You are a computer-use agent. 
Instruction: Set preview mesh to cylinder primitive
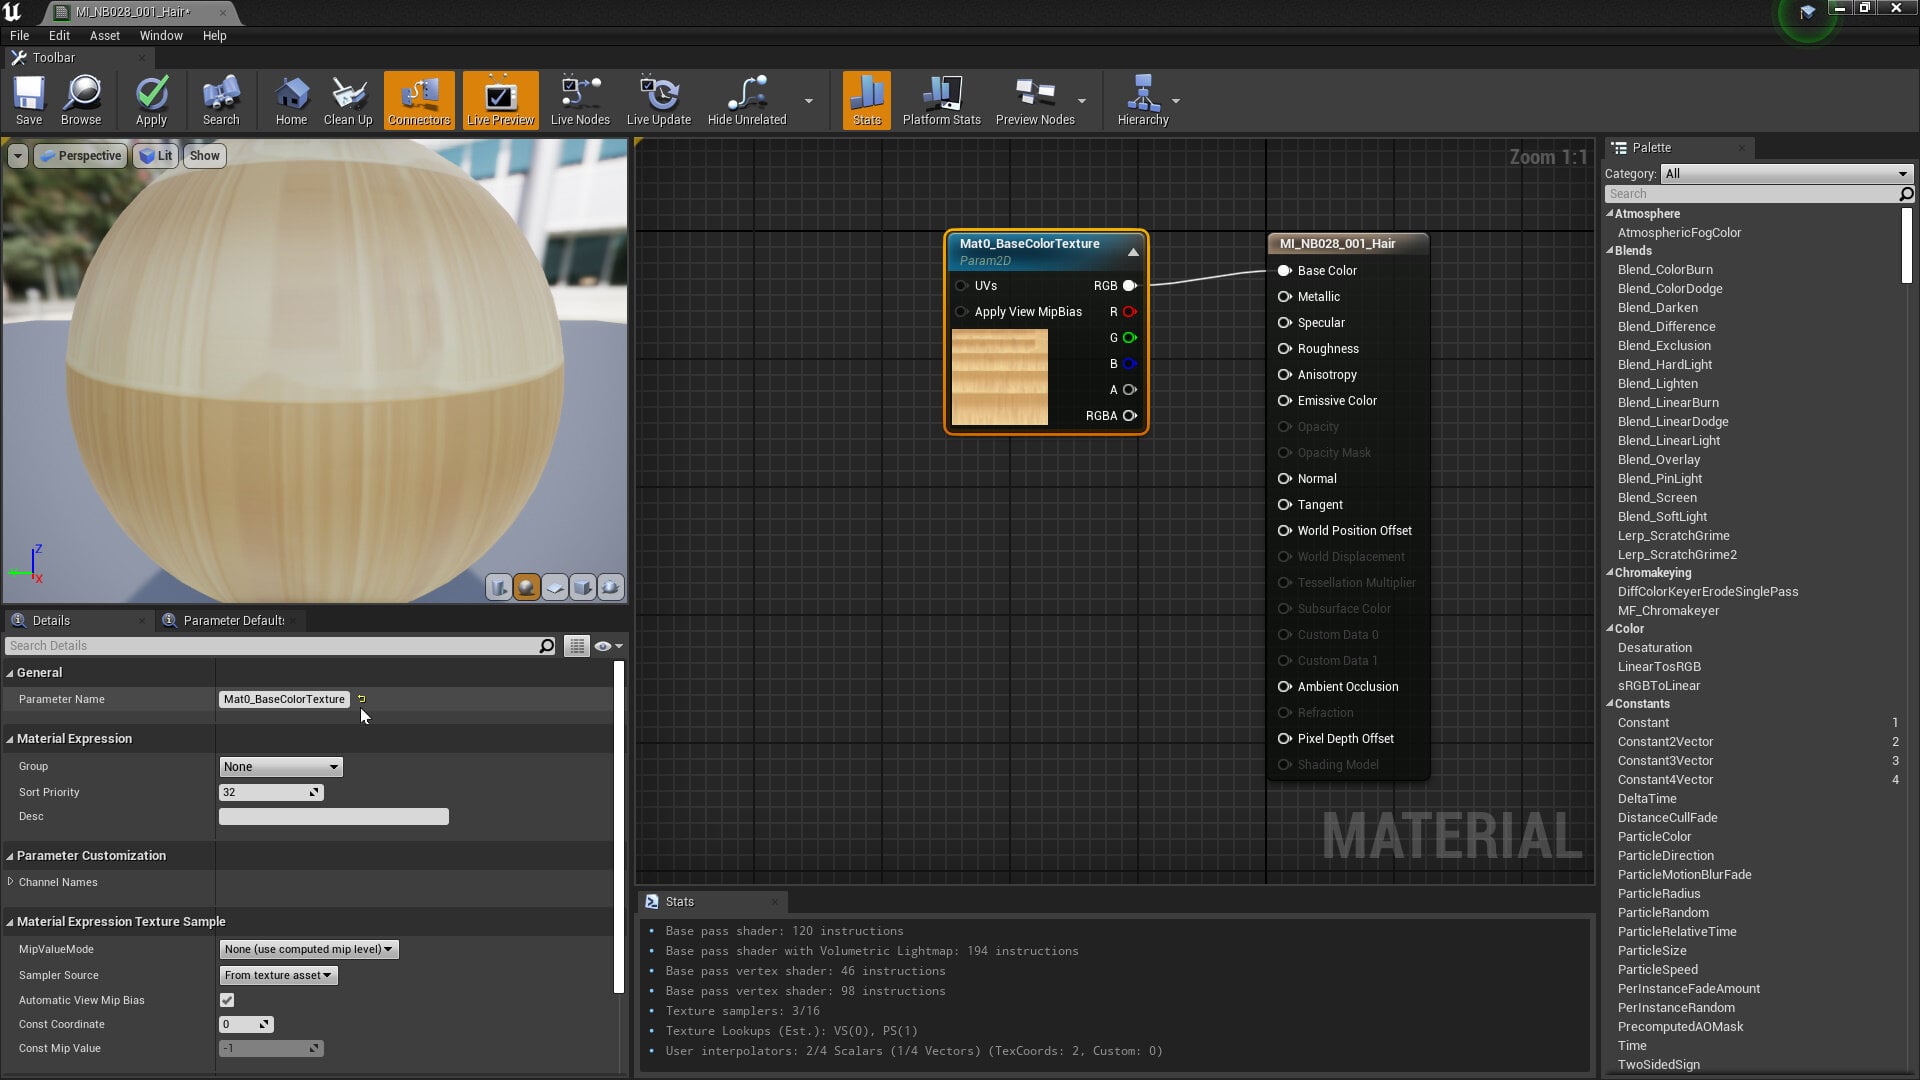click(499, 587)
